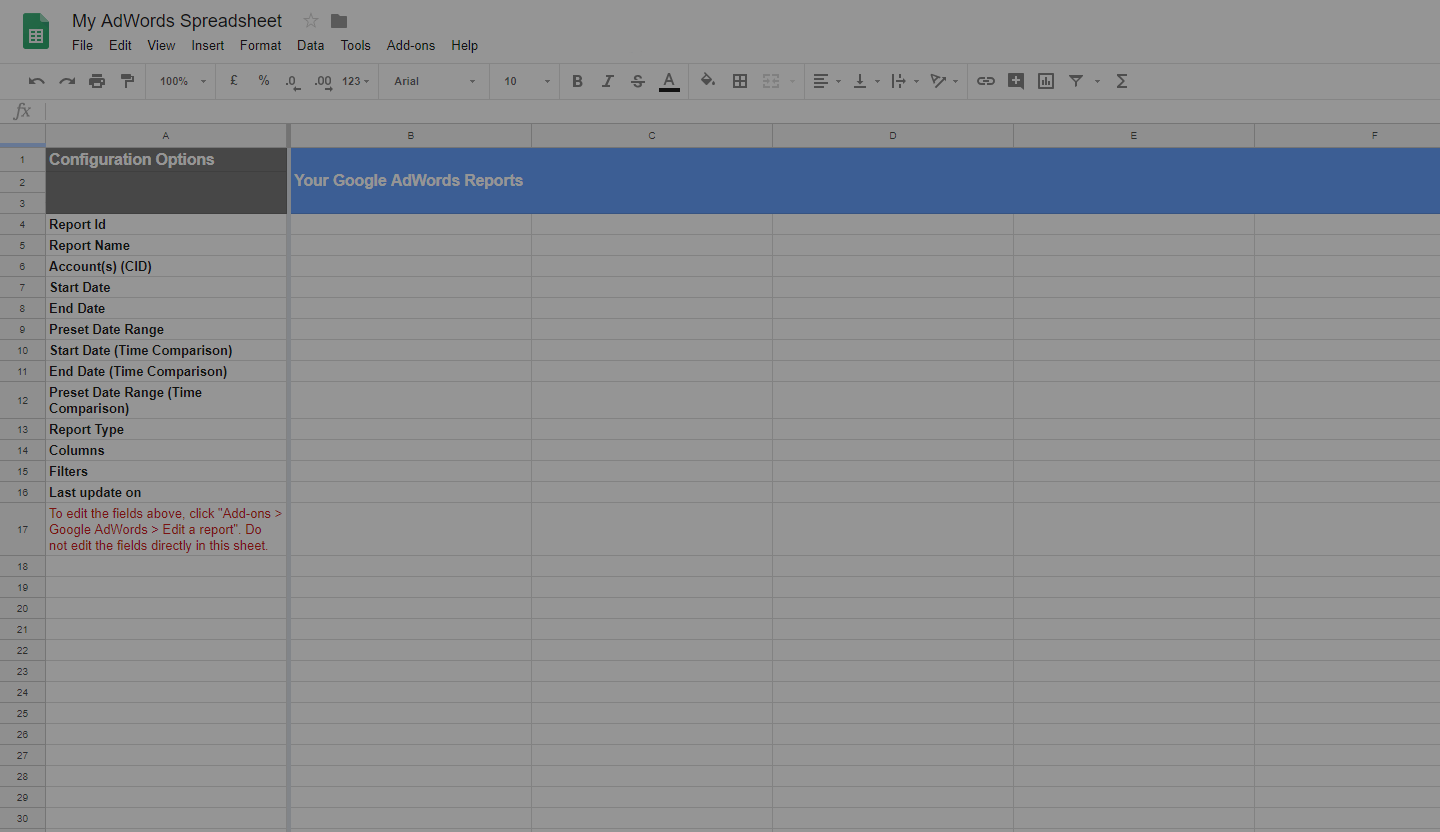
Task: Open the Functions sigma icon
Action: pos(1122,81)
